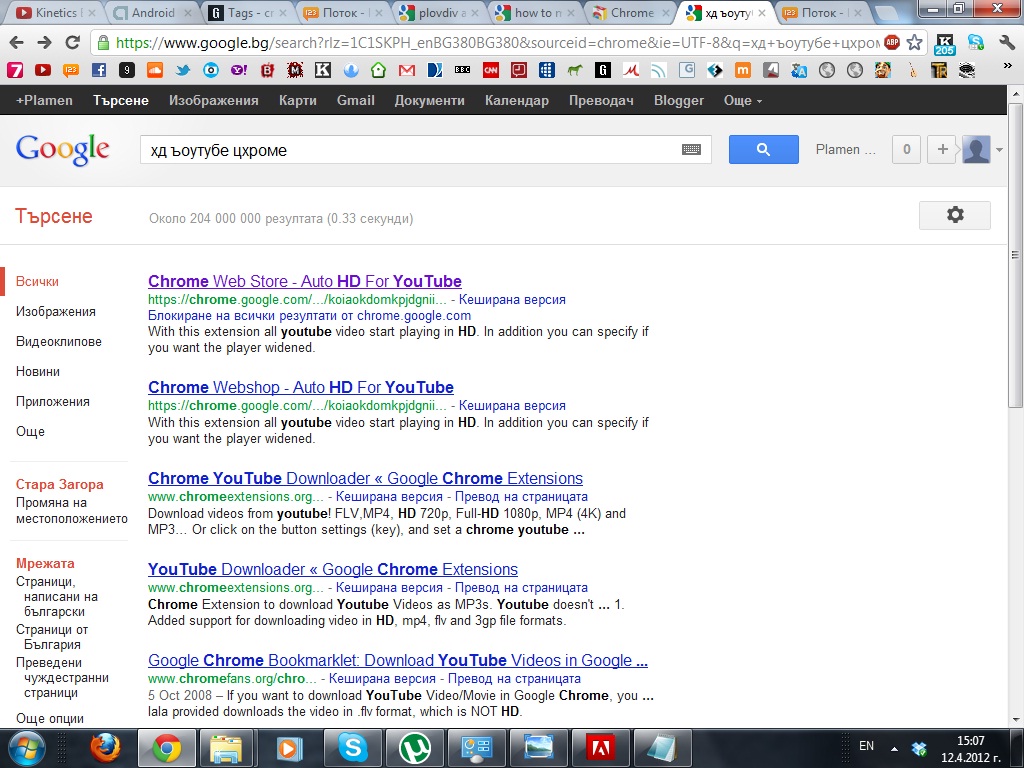Show hidden system tray icons arrow

(894, 749)
